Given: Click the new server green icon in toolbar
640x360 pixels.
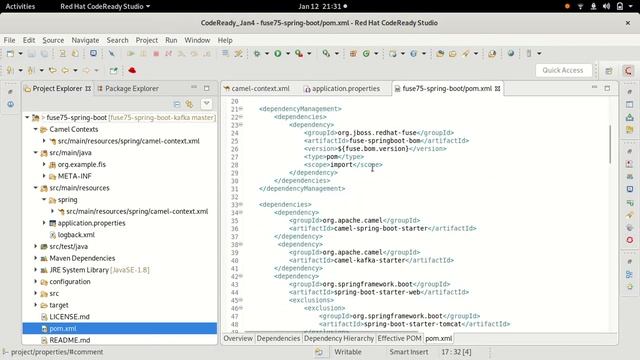Looking at the screenshot, I should click(366, 53).
